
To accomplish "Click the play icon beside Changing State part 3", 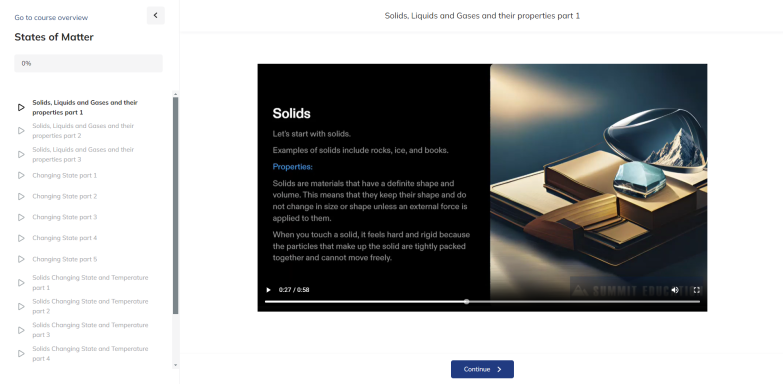I will tap(21, 217).
